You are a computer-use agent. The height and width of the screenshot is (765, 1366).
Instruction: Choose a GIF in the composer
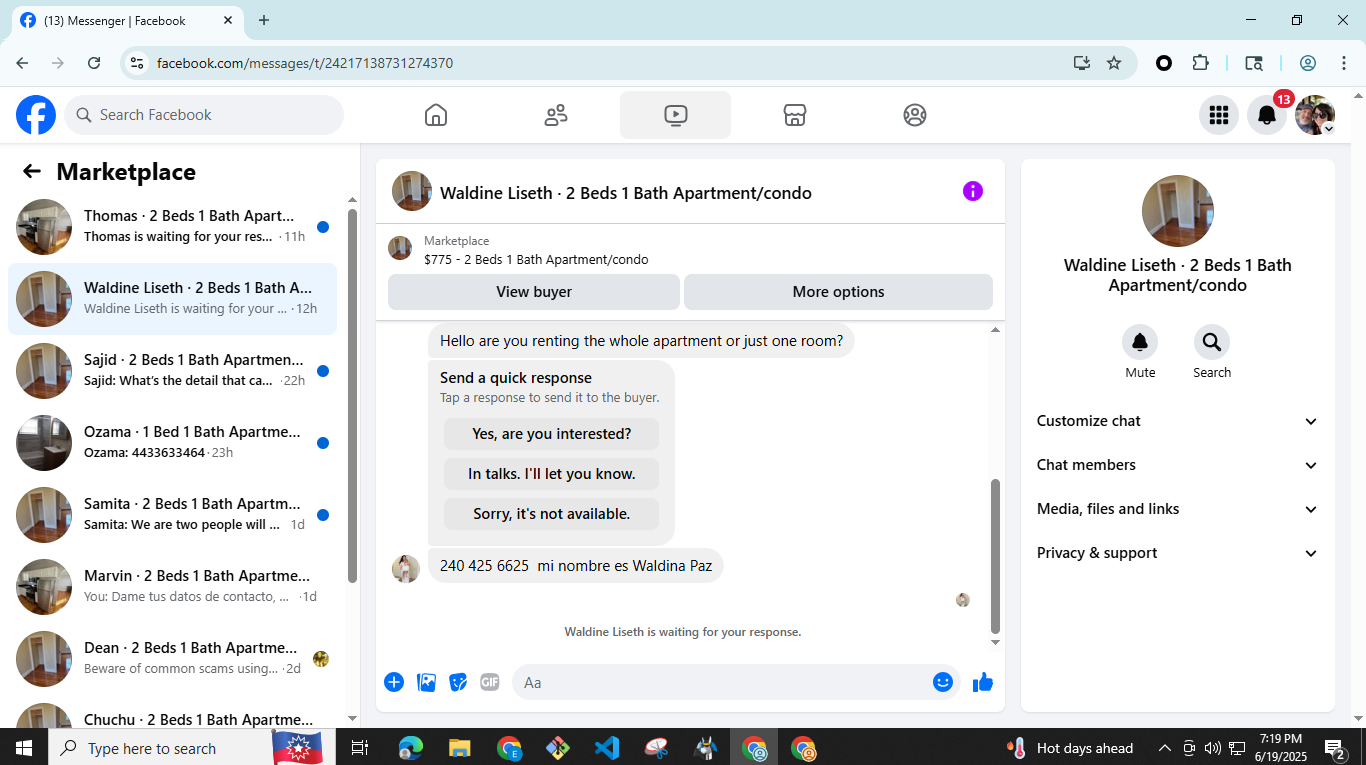pos(490,682)
